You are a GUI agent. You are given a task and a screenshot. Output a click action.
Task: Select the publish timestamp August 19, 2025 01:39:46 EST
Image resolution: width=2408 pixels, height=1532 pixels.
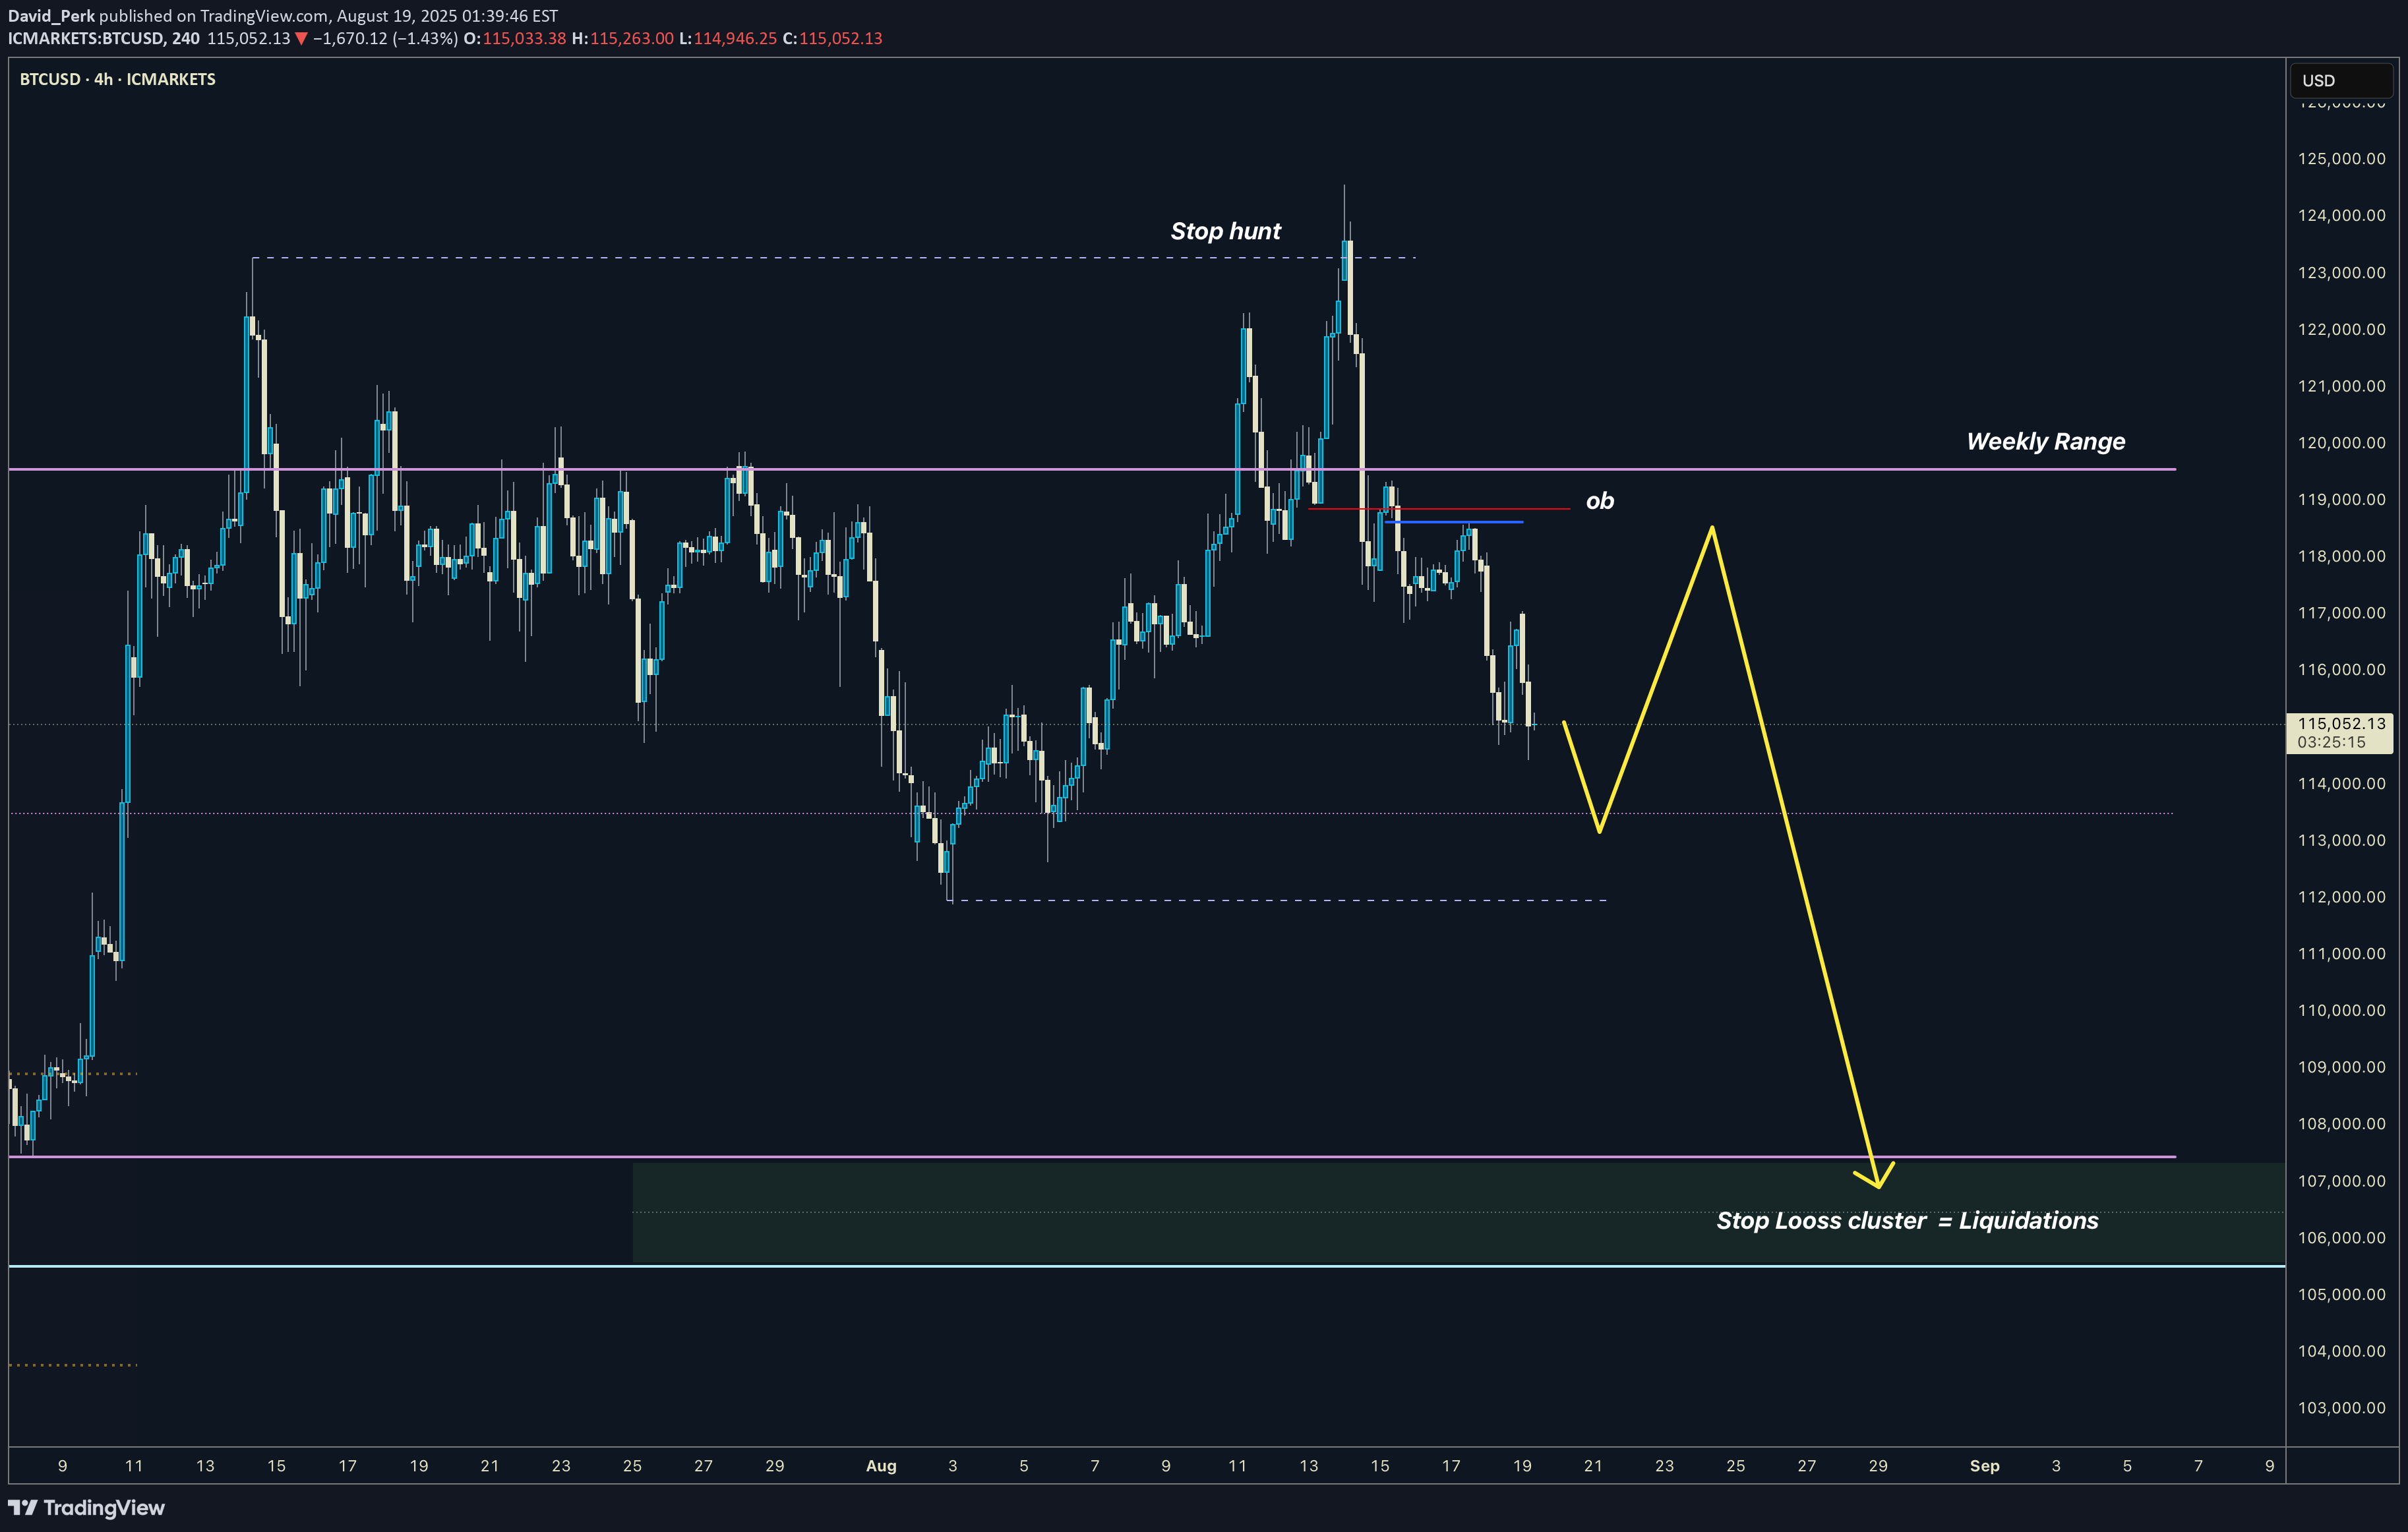447,16
